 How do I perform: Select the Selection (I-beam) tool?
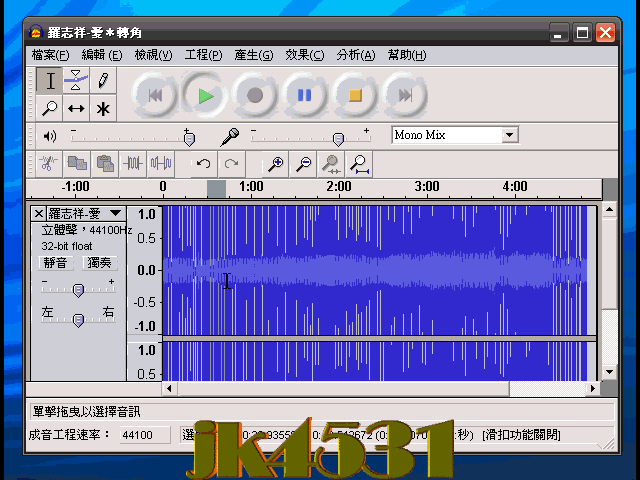tap(50, 80)
